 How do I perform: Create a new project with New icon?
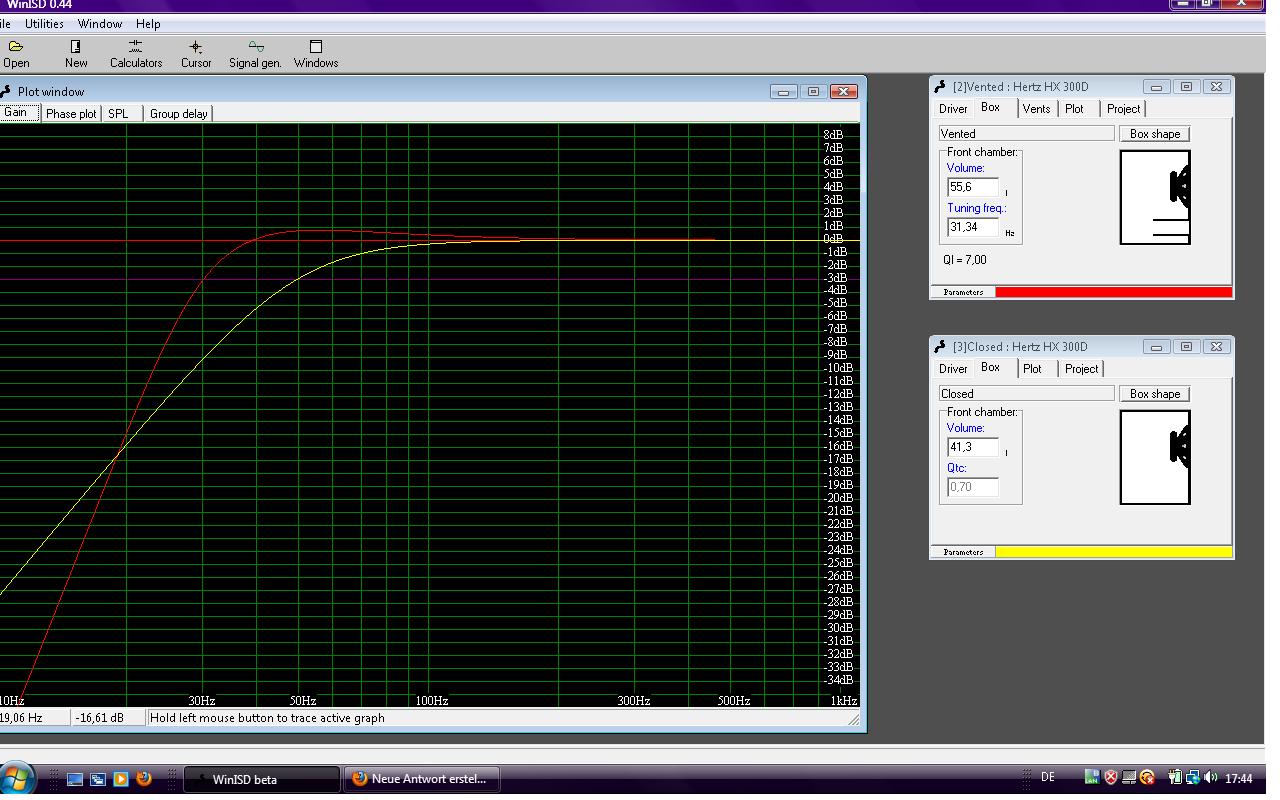[76, 54]
